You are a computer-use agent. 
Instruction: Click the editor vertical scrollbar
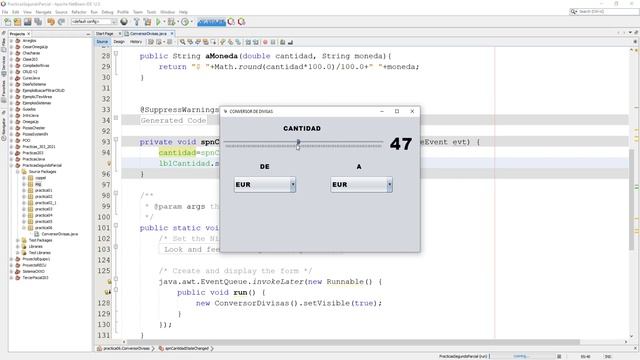point(631,199)
